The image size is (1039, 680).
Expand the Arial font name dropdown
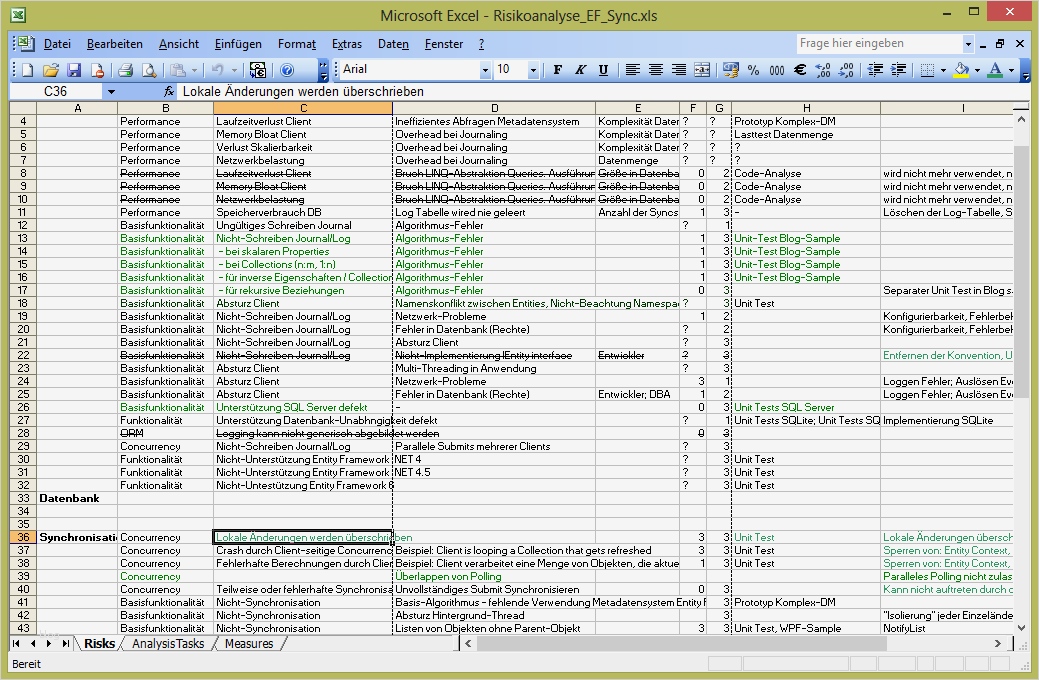[x=485, y=70]
